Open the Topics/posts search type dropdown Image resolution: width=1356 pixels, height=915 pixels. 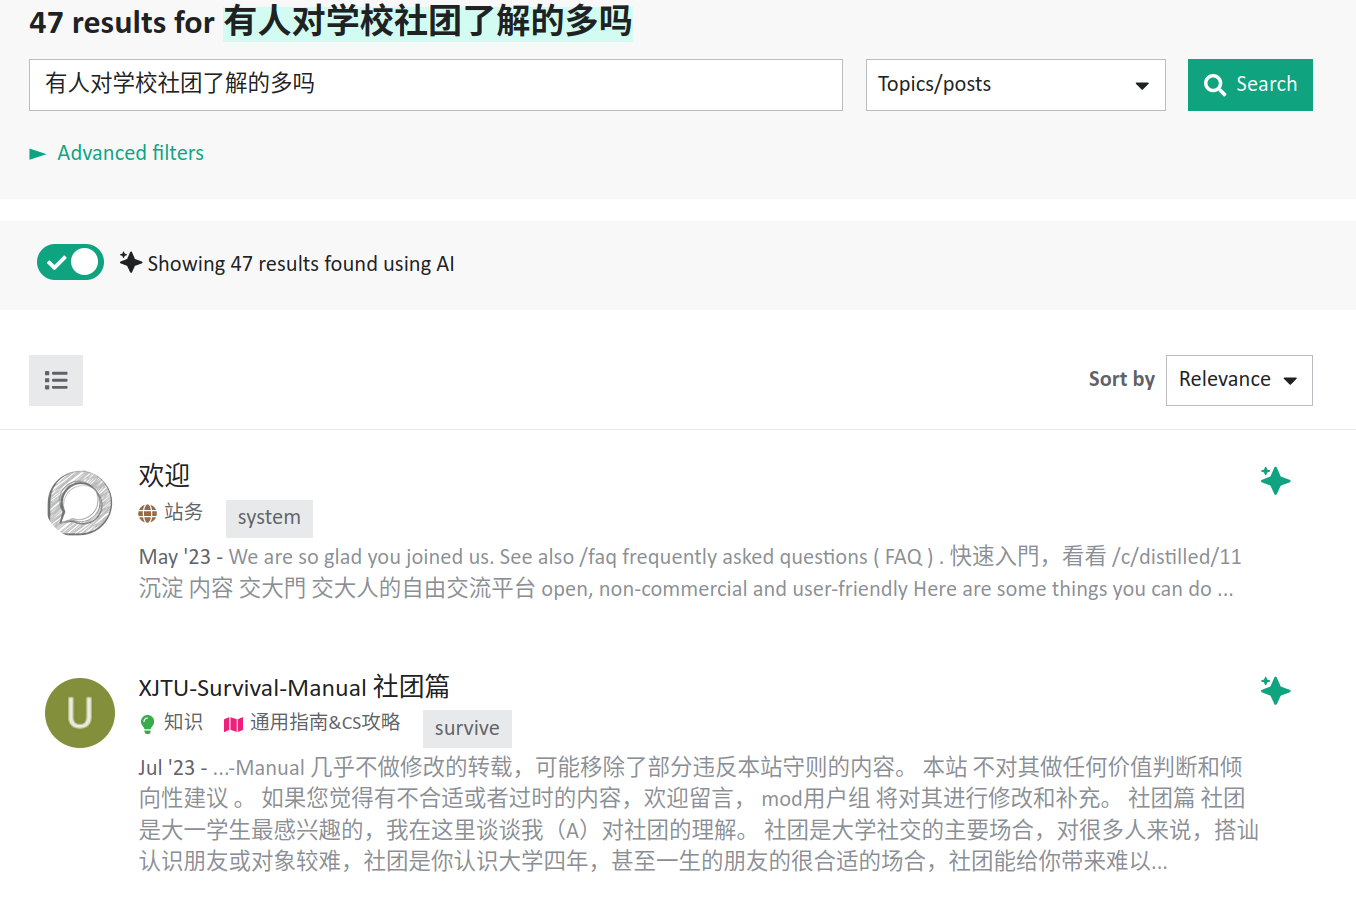click(x=1015, y=85)
